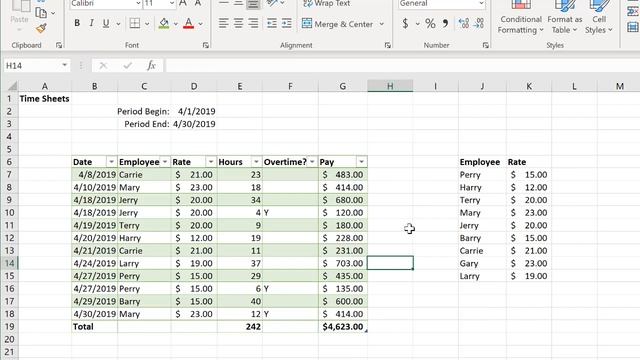Viewport: 640px width, 360px height.
Task: Apply red Font Color
Action: click(x=189, y=24)
